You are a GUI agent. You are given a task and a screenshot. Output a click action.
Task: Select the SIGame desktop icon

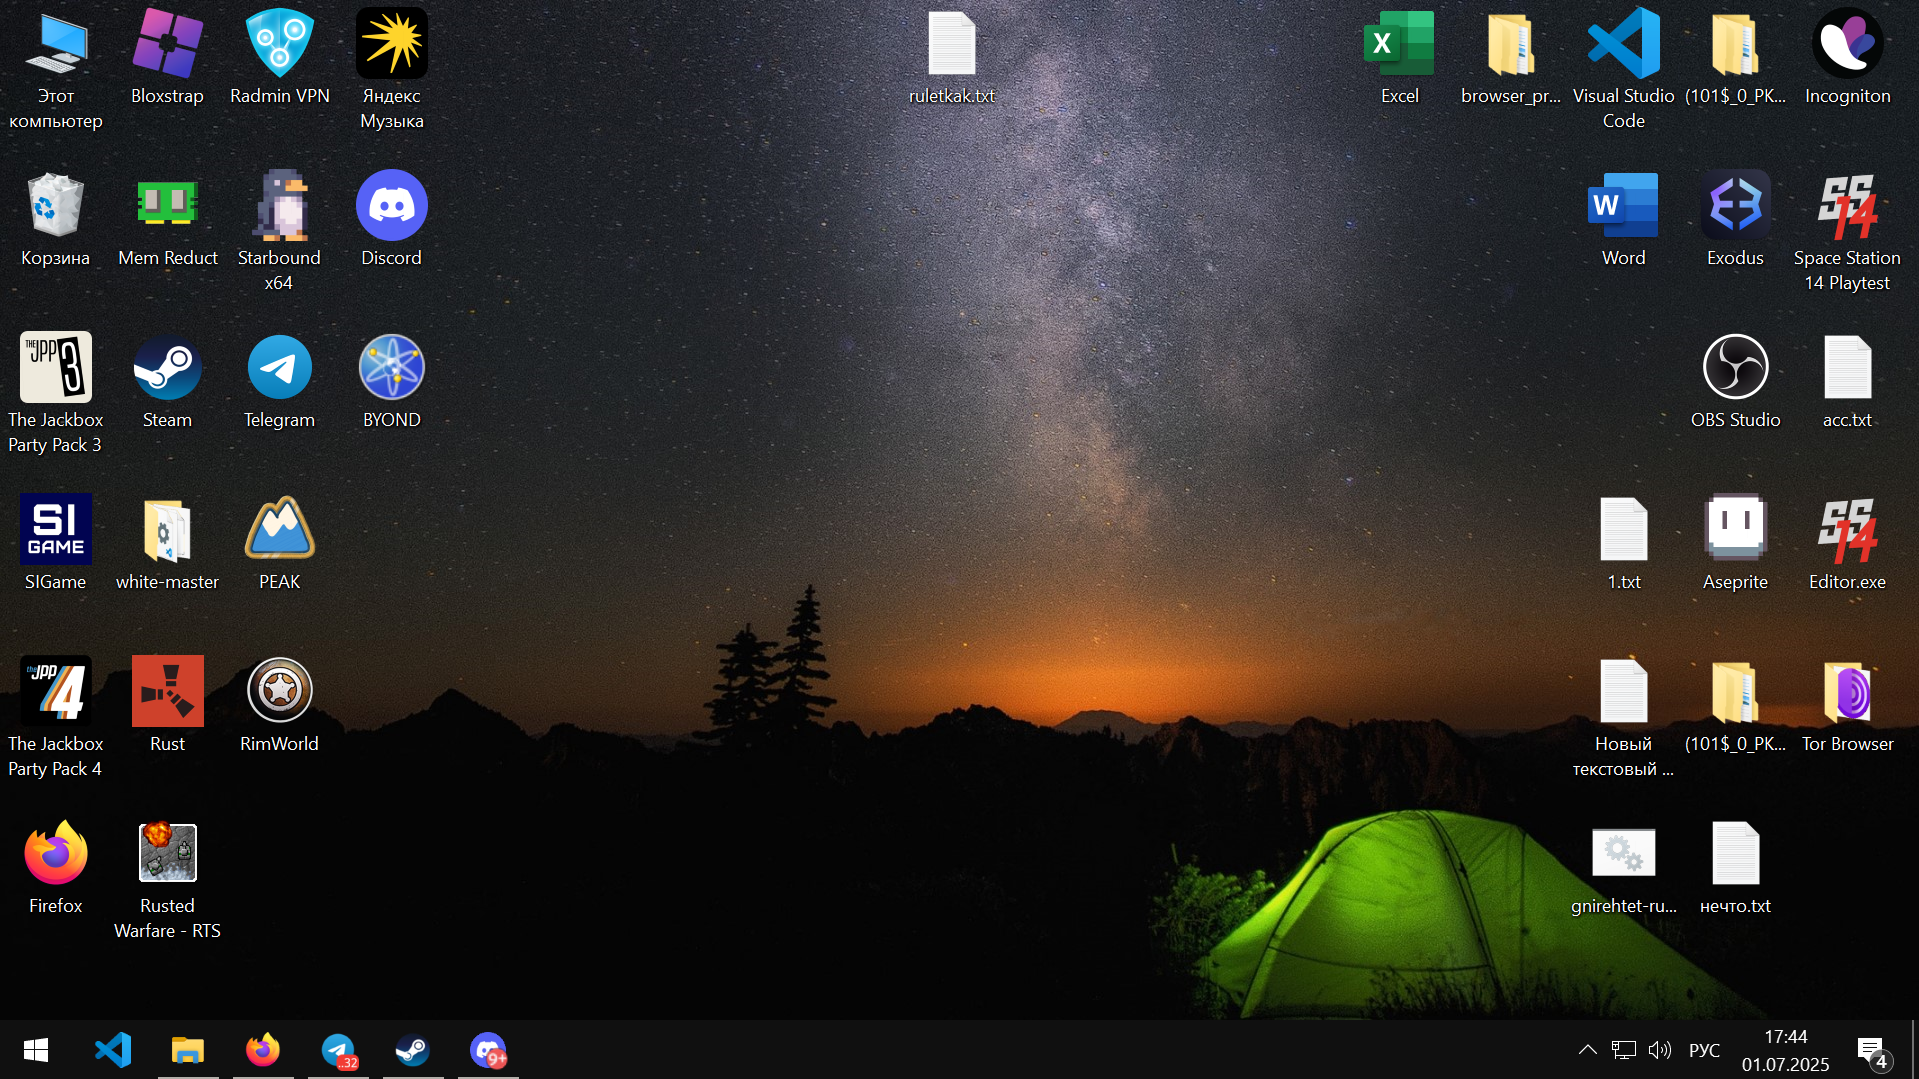(x=56, y=544)
